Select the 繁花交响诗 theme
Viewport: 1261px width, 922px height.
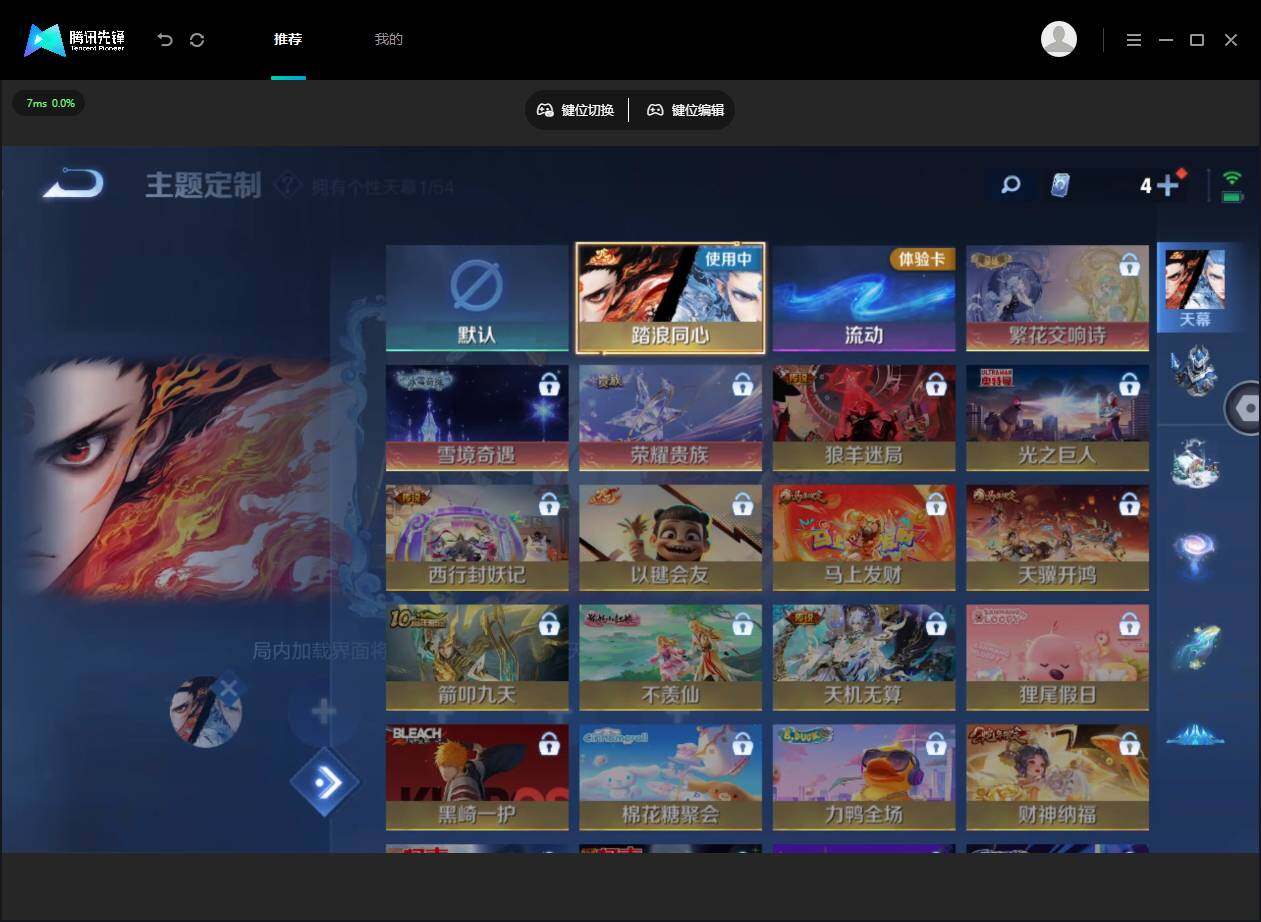coord(1057,298)
